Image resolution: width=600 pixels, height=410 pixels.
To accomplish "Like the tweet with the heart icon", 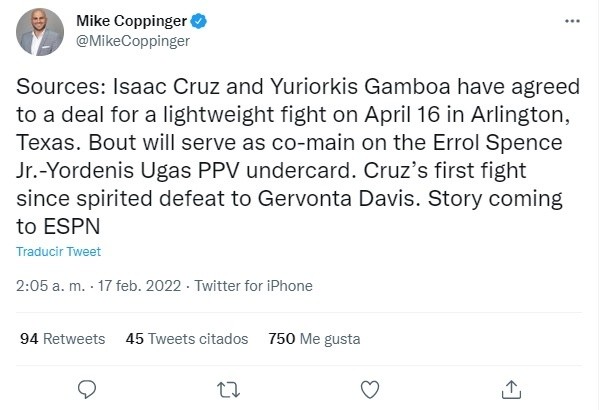I will tap(369, 387).
